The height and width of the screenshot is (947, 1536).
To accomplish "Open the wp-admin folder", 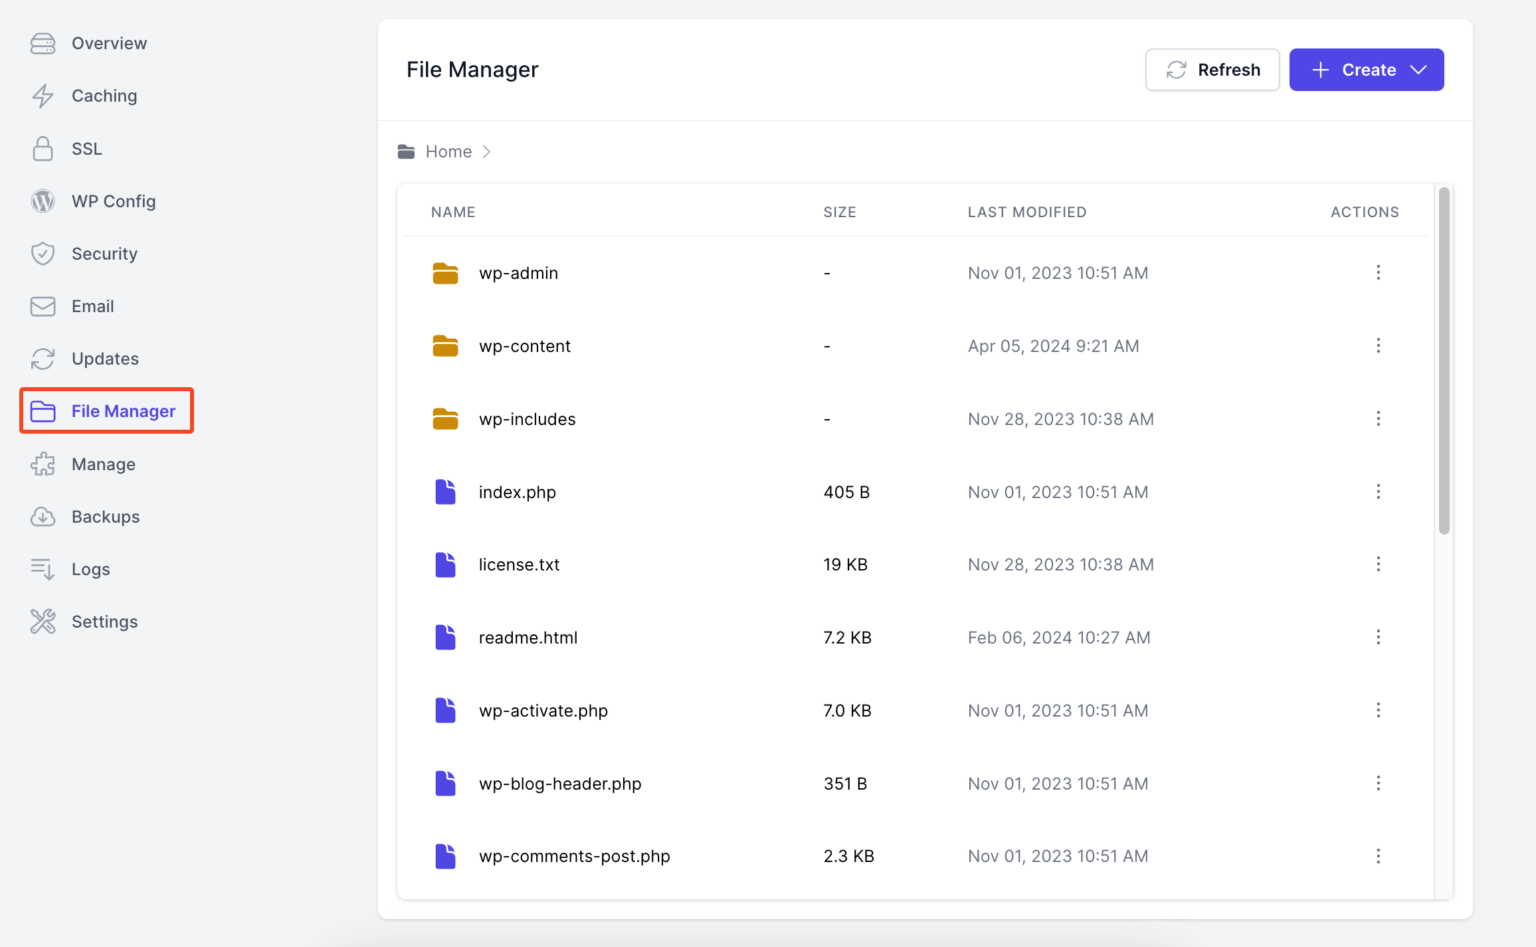I will coord(518,272).
